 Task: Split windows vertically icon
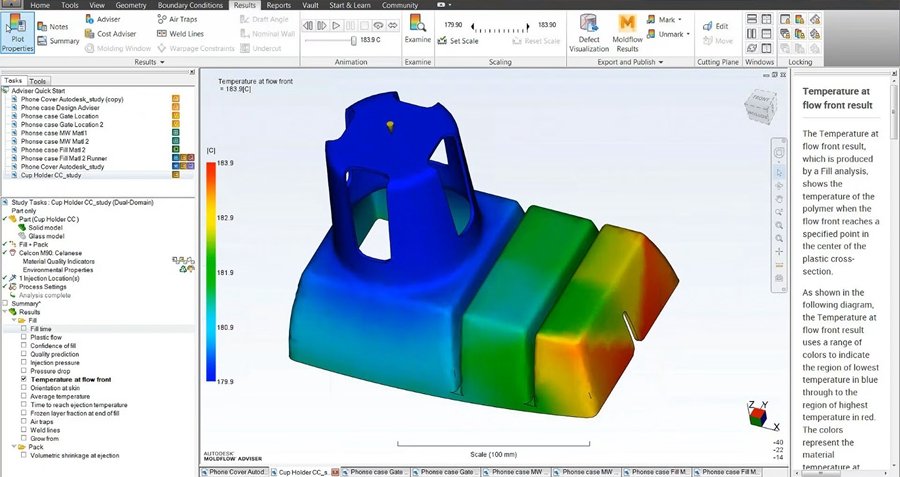[751, 34]
